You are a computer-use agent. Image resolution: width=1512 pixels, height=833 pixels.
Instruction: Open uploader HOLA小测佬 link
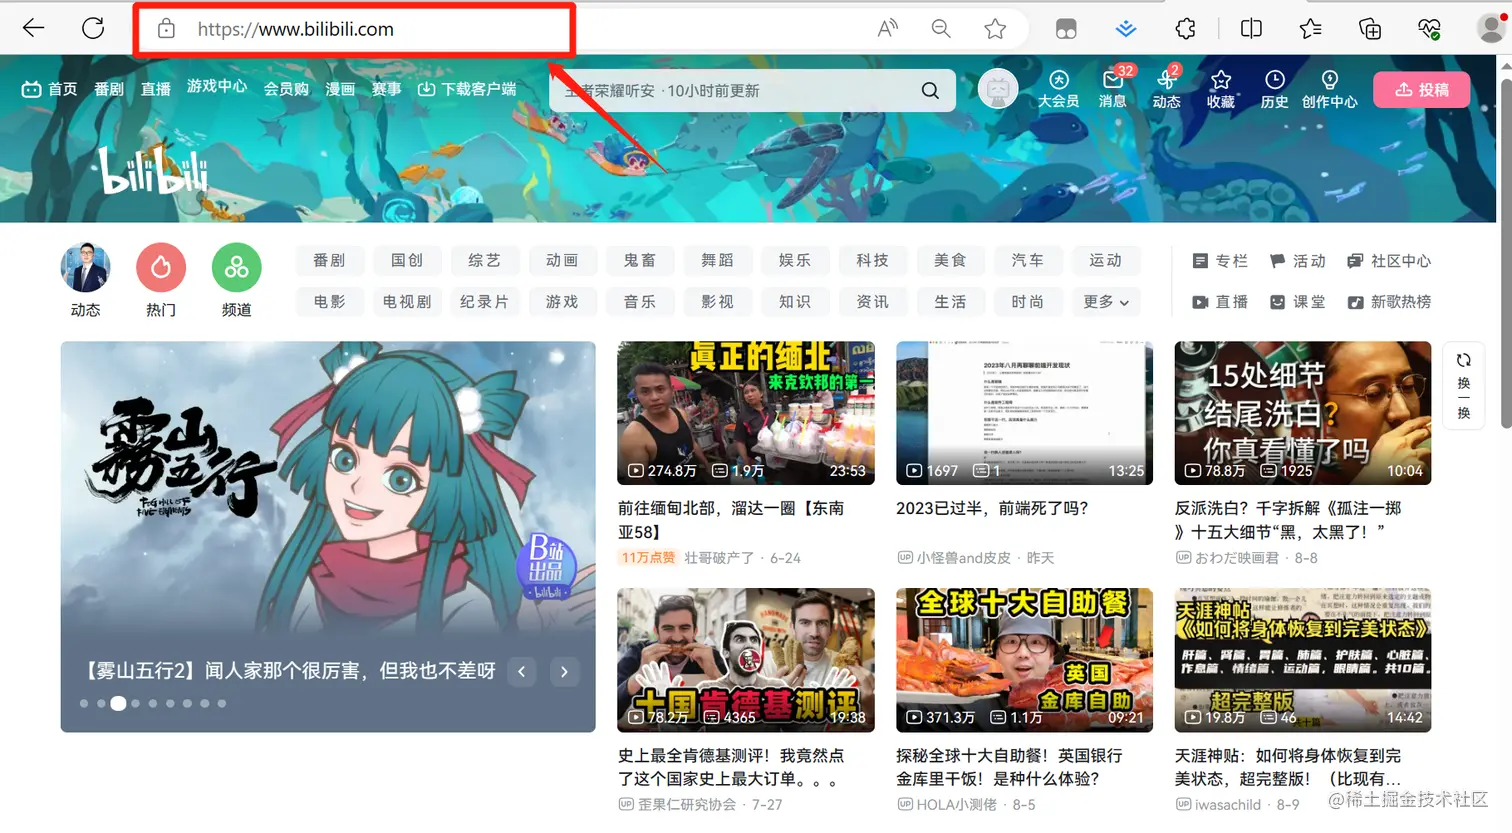957,804
